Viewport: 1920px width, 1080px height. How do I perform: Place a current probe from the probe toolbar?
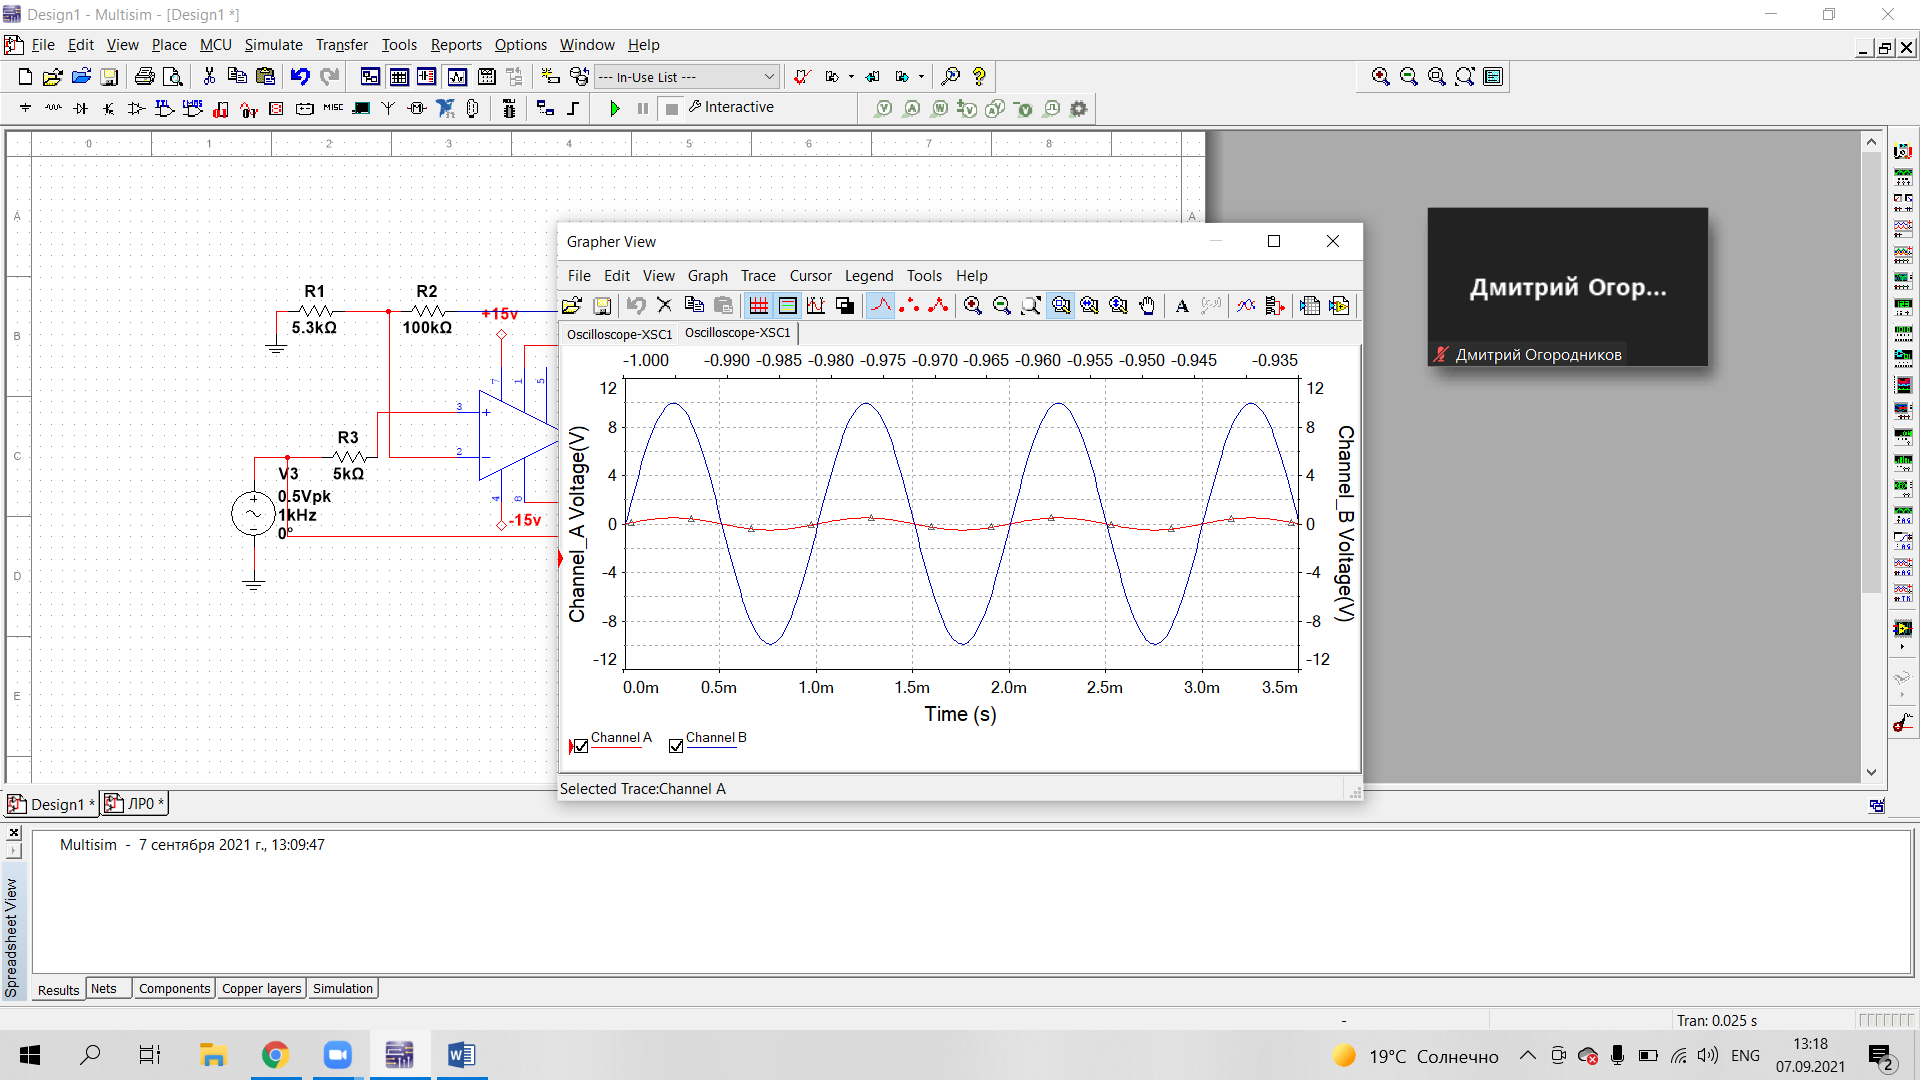tap(911, 108)
